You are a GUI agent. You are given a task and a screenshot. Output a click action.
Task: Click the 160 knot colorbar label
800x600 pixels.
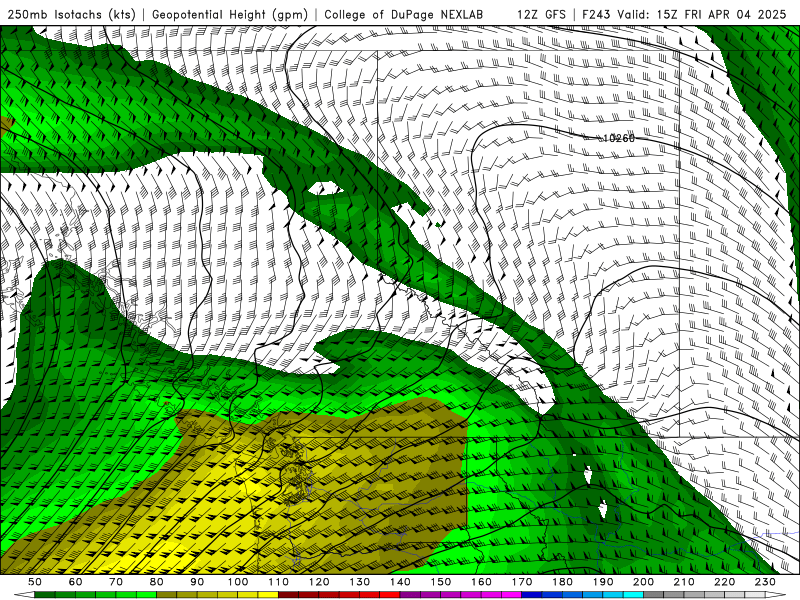point(482,582)
